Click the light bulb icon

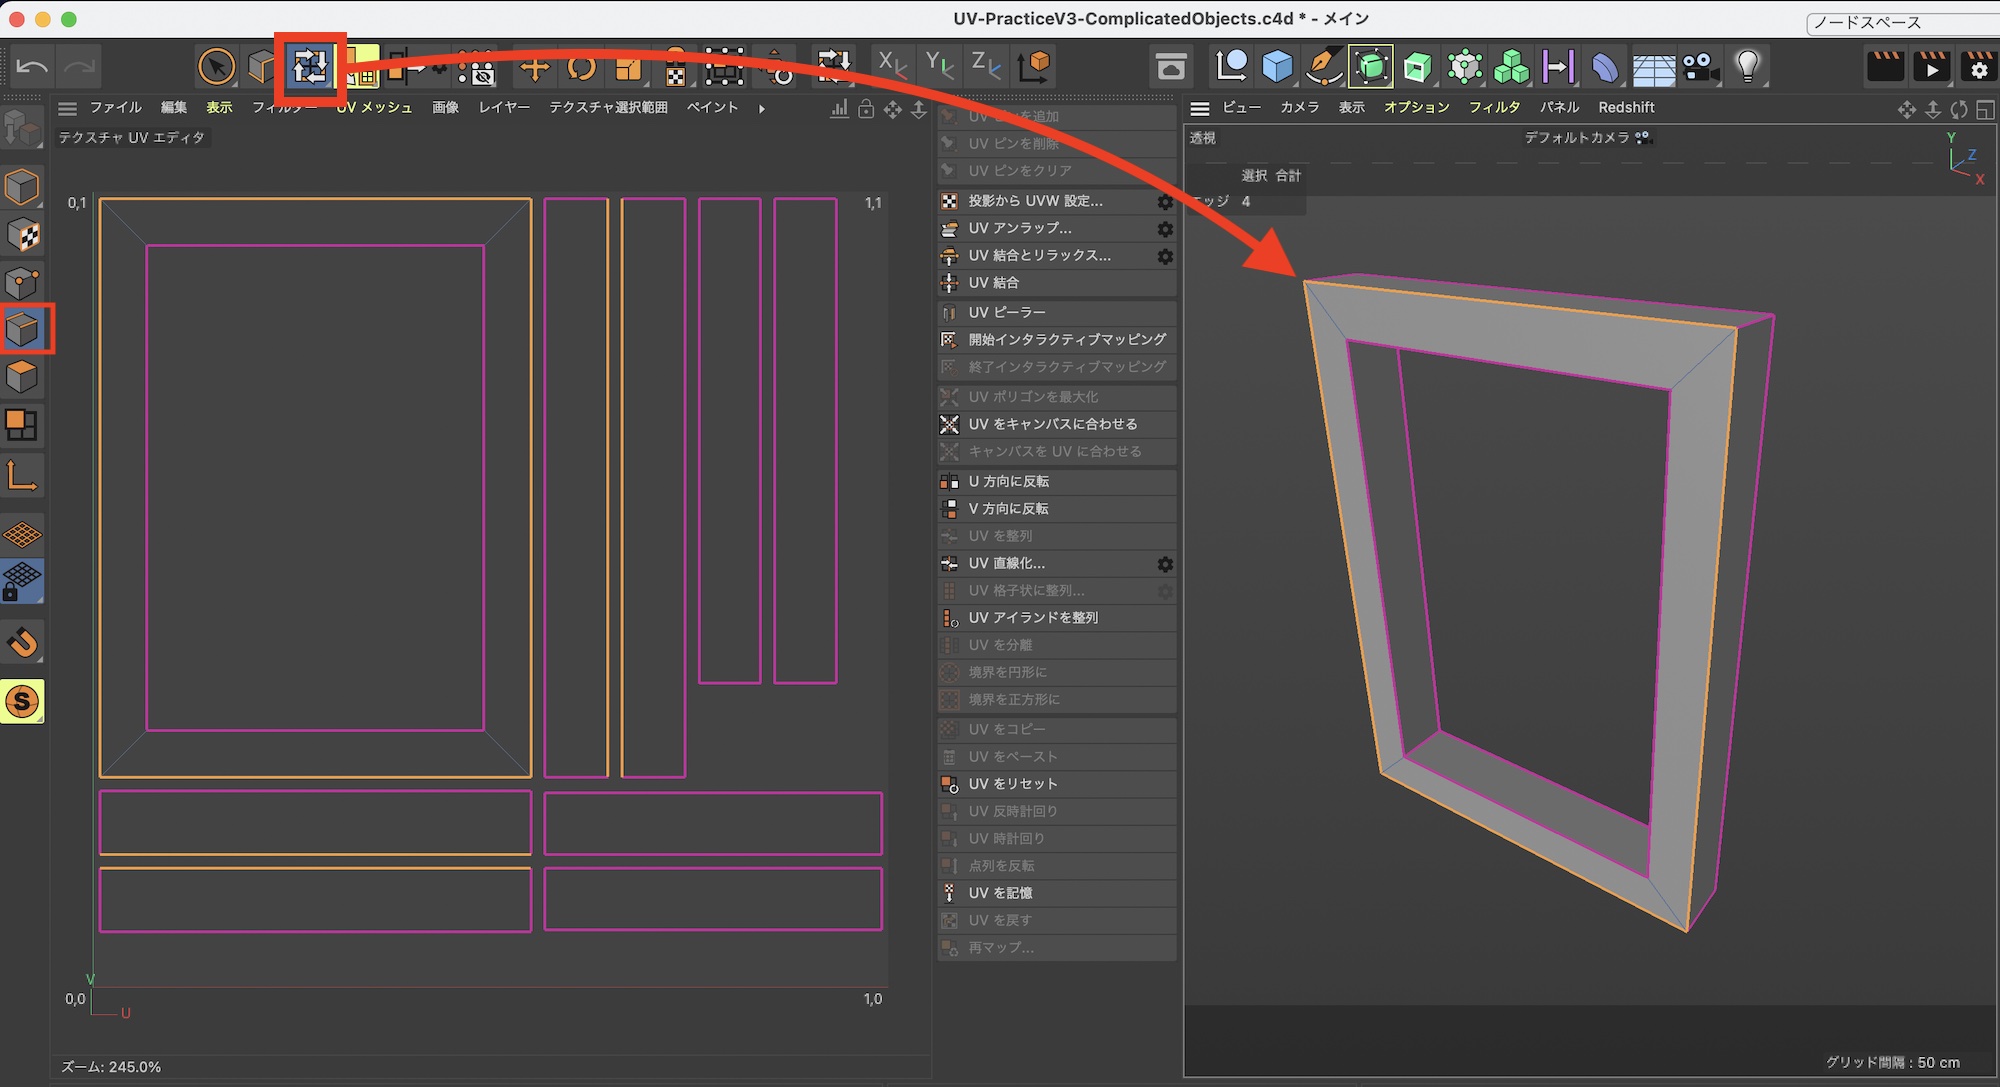click(1747, 67)
